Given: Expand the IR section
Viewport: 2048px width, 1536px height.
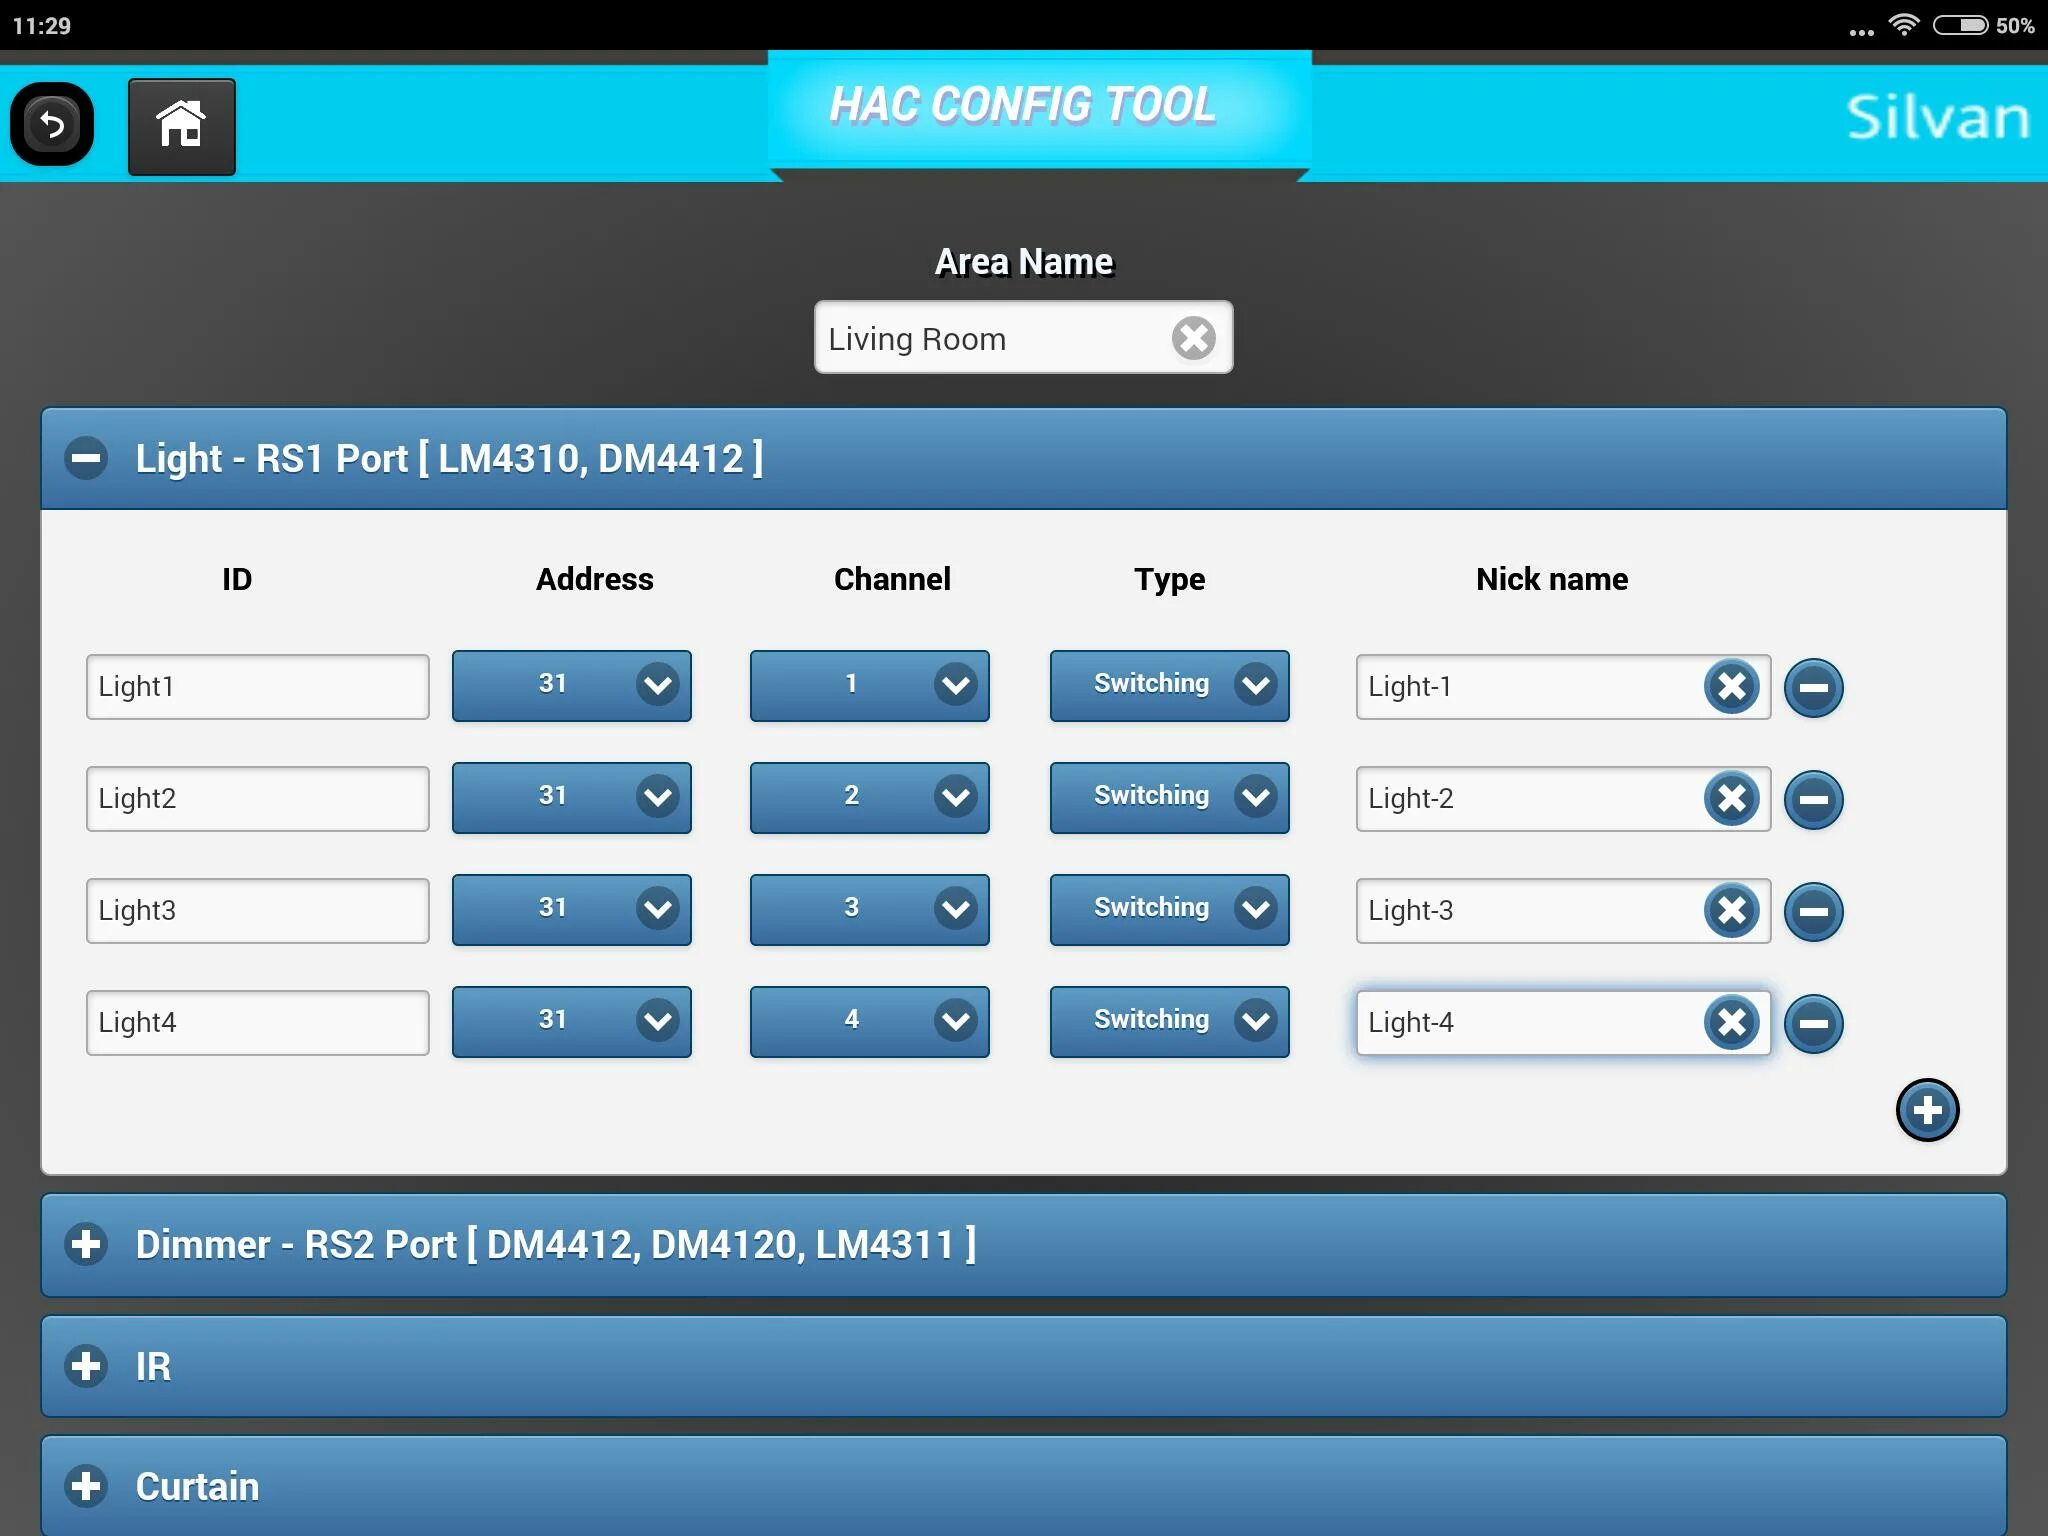Looking at the screenshot, I should [x=87, y=1366].
